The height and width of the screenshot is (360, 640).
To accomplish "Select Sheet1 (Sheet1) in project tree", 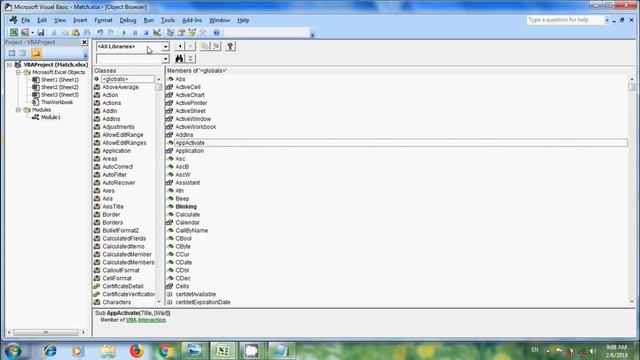I will pyautogui.click(x=60, y=80).
